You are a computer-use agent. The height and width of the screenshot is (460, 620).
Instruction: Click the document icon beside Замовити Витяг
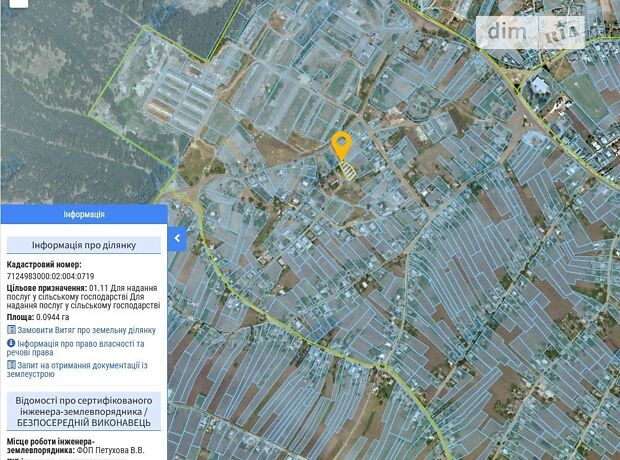[x=11, y=329]
